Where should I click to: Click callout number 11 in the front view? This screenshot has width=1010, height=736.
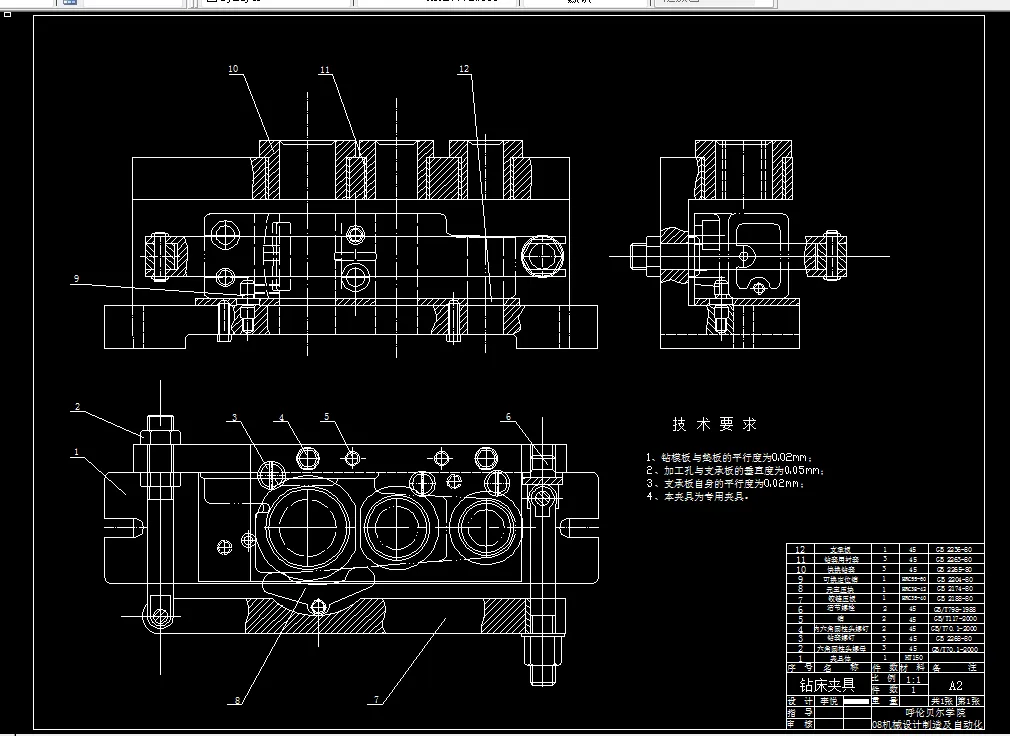pyautogui.click(x=325, y=70)
